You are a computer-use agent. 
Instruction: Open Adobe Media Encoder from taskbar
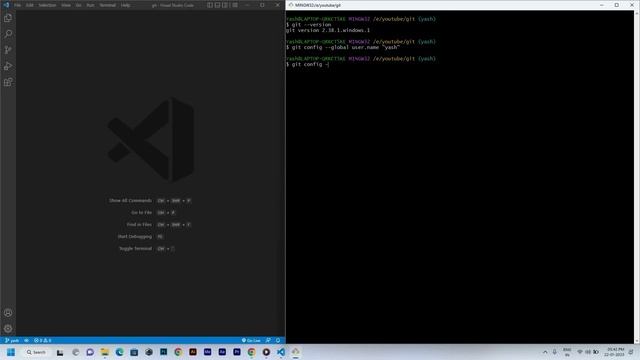click(x=207, y=352)
